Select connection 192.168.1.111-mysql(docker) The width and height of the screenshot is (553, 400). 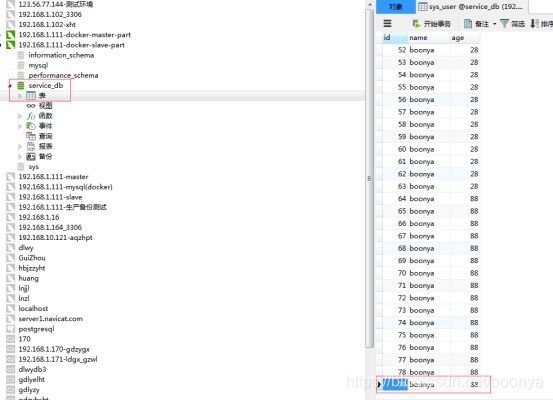point(65,187)
